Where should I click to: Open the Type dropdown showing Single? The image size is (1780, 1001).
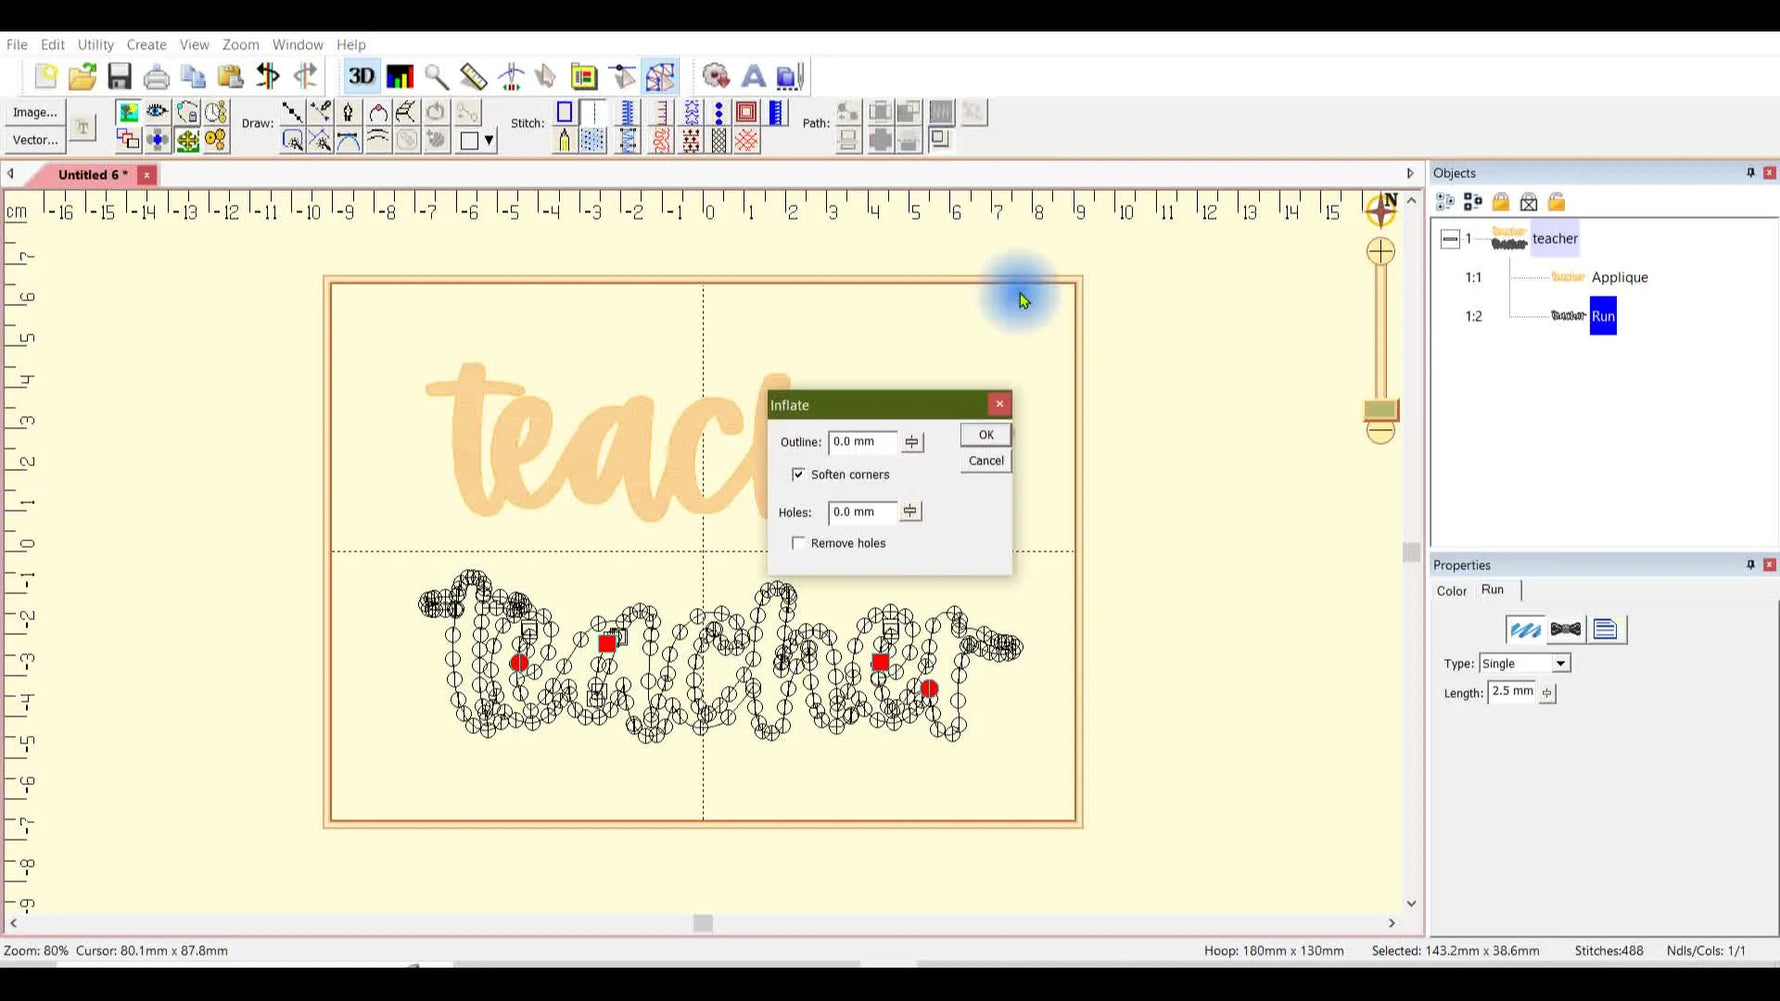point(1560,664)
